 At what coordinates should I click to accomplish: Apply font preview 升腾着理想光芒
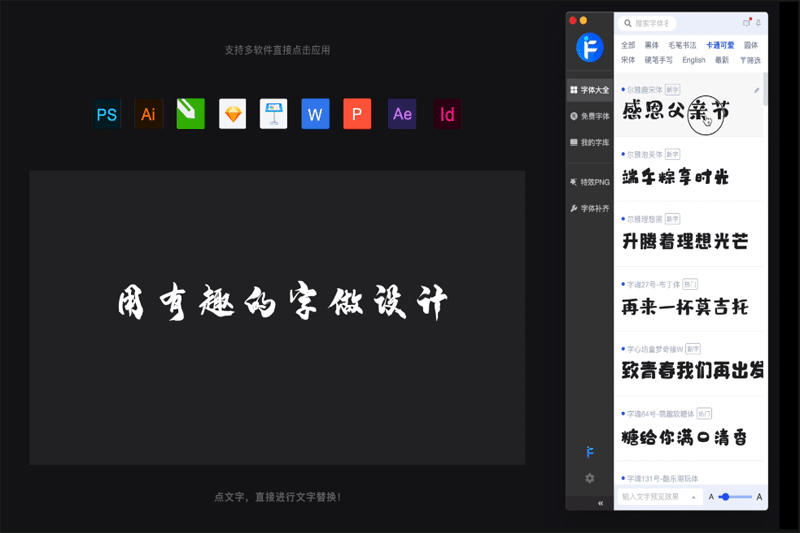point(685,241)
